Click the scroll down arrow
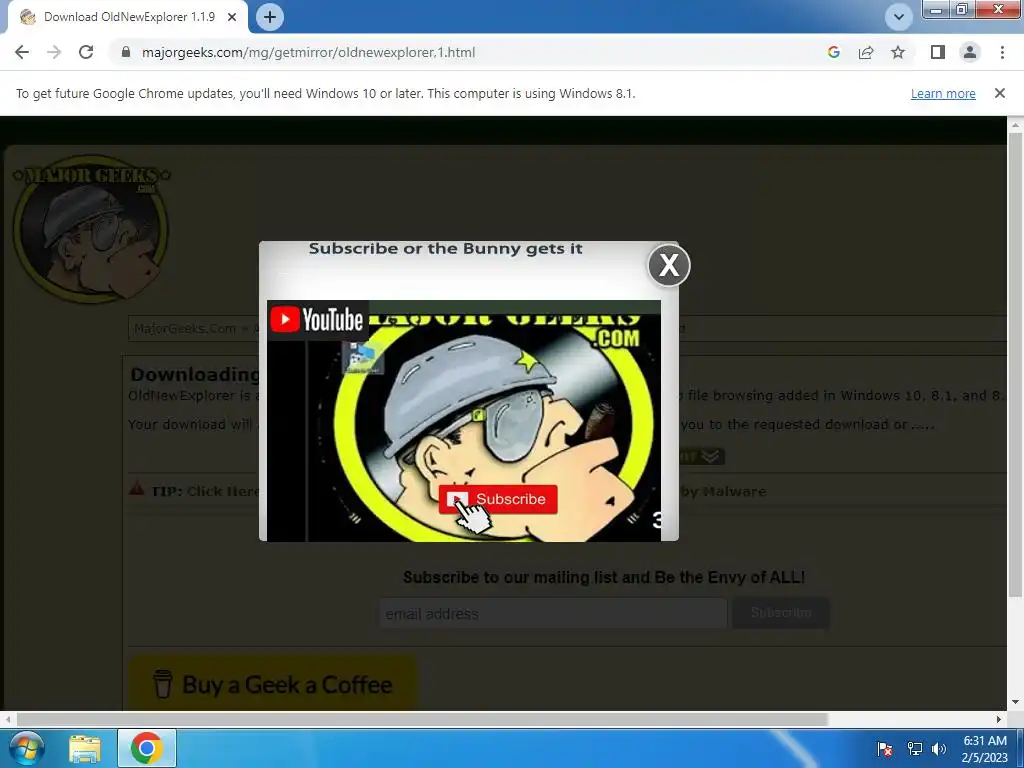The image size is (1024, 768). [1015, 703]
